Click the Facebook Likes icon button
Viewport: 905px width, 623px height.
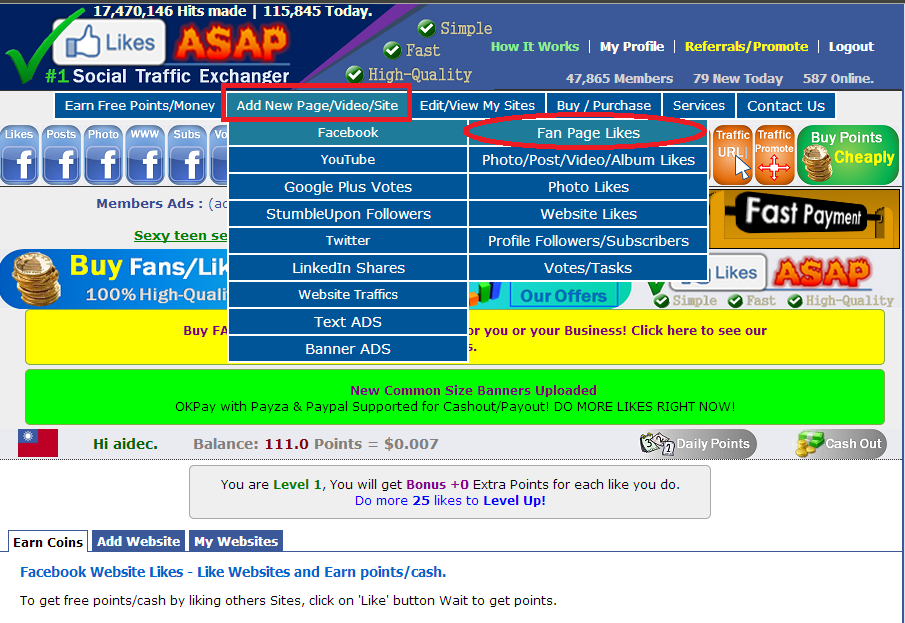20,155
